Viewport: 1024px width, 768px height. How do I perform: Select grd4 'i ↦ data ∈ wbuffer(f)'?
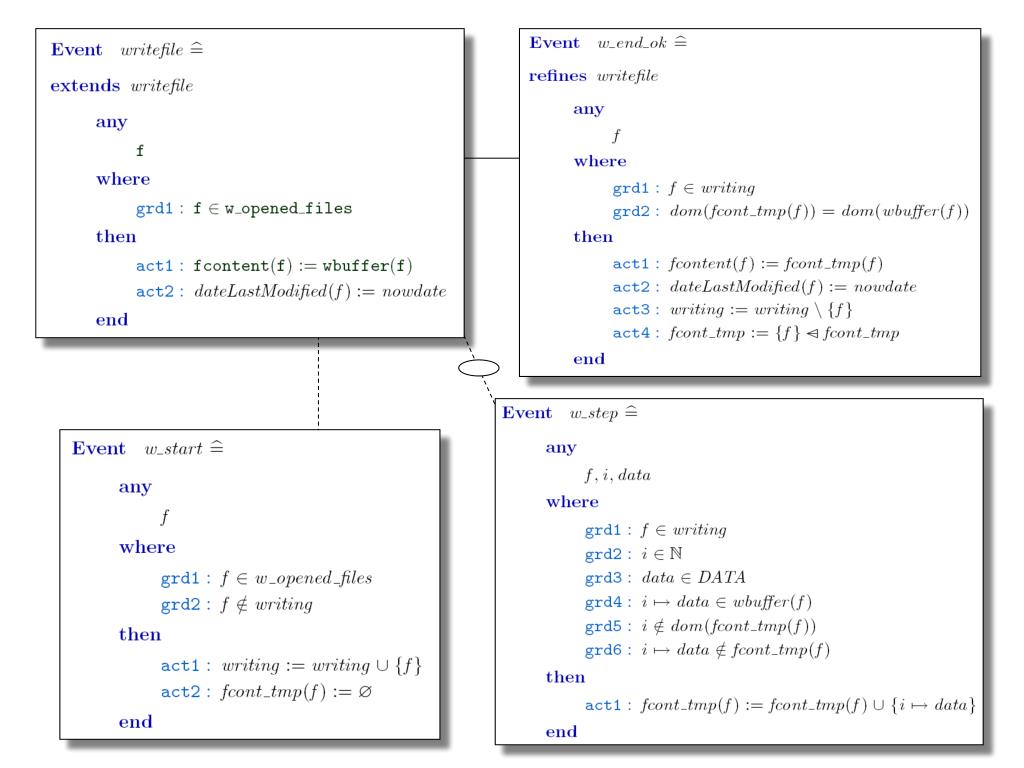click(698, 601)
